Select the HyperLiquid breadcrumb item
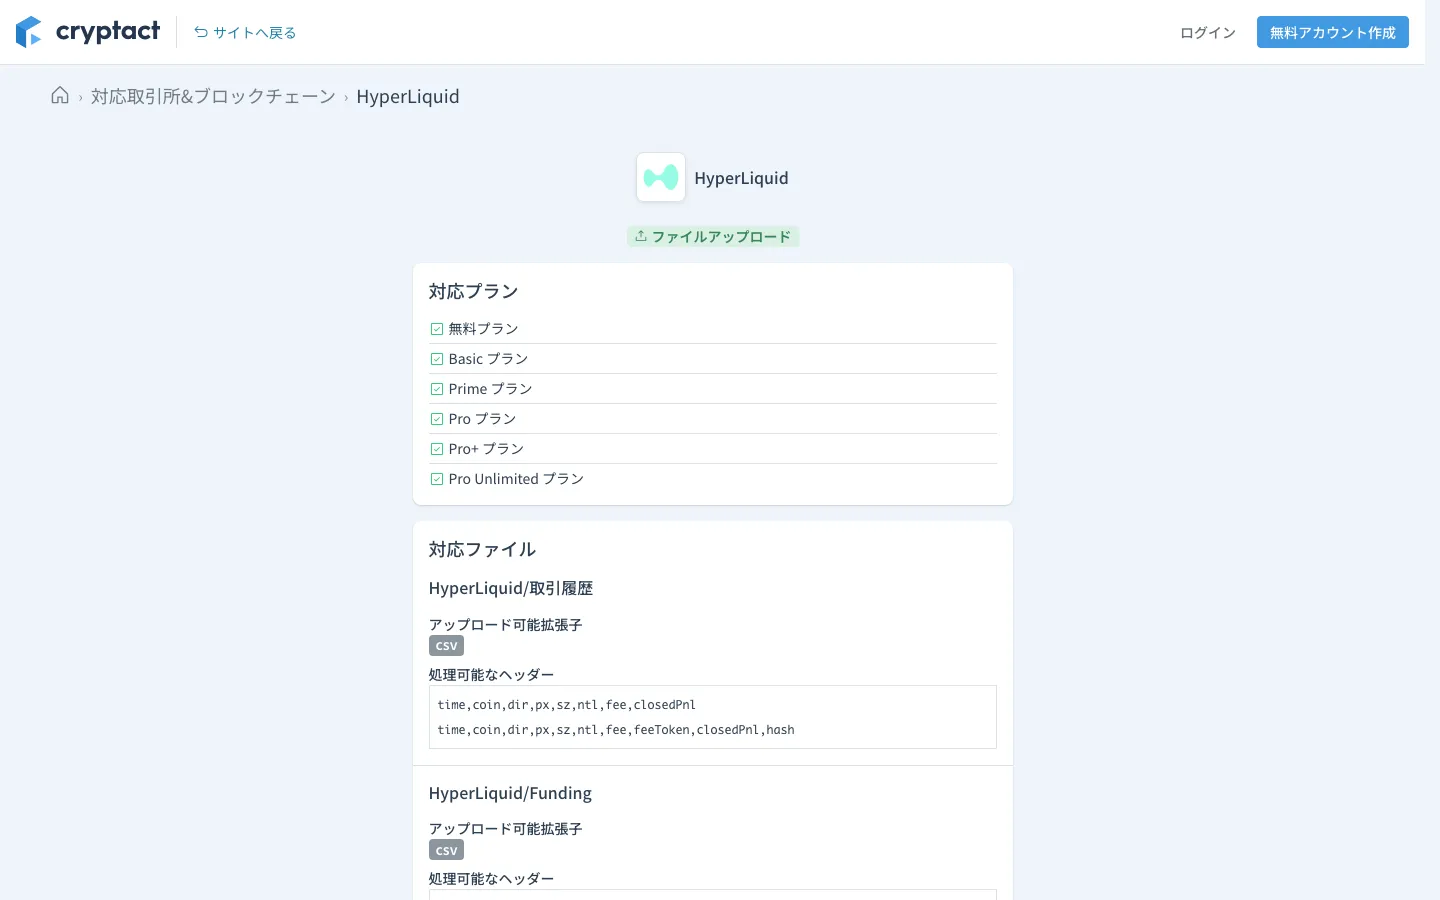Image resolution: width=1440 pixels, height=900 pixels. (408, 96)
